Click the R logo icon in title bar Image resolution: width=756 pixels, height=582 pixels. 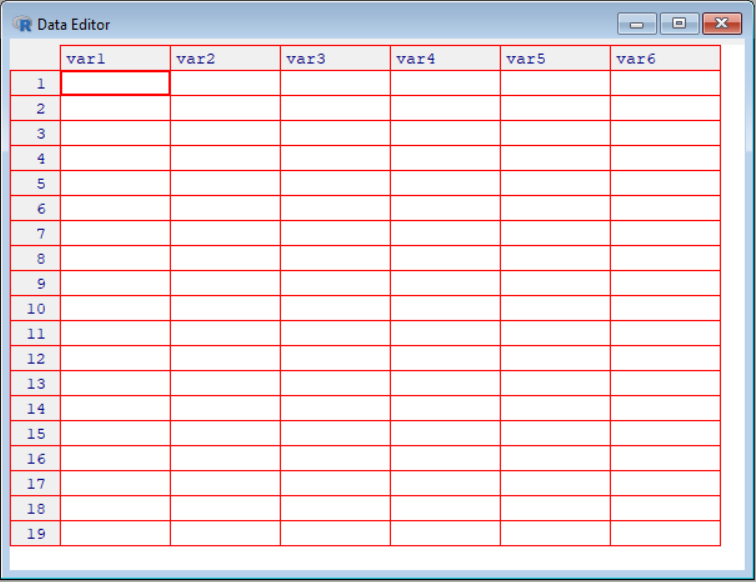pos(24,24)
